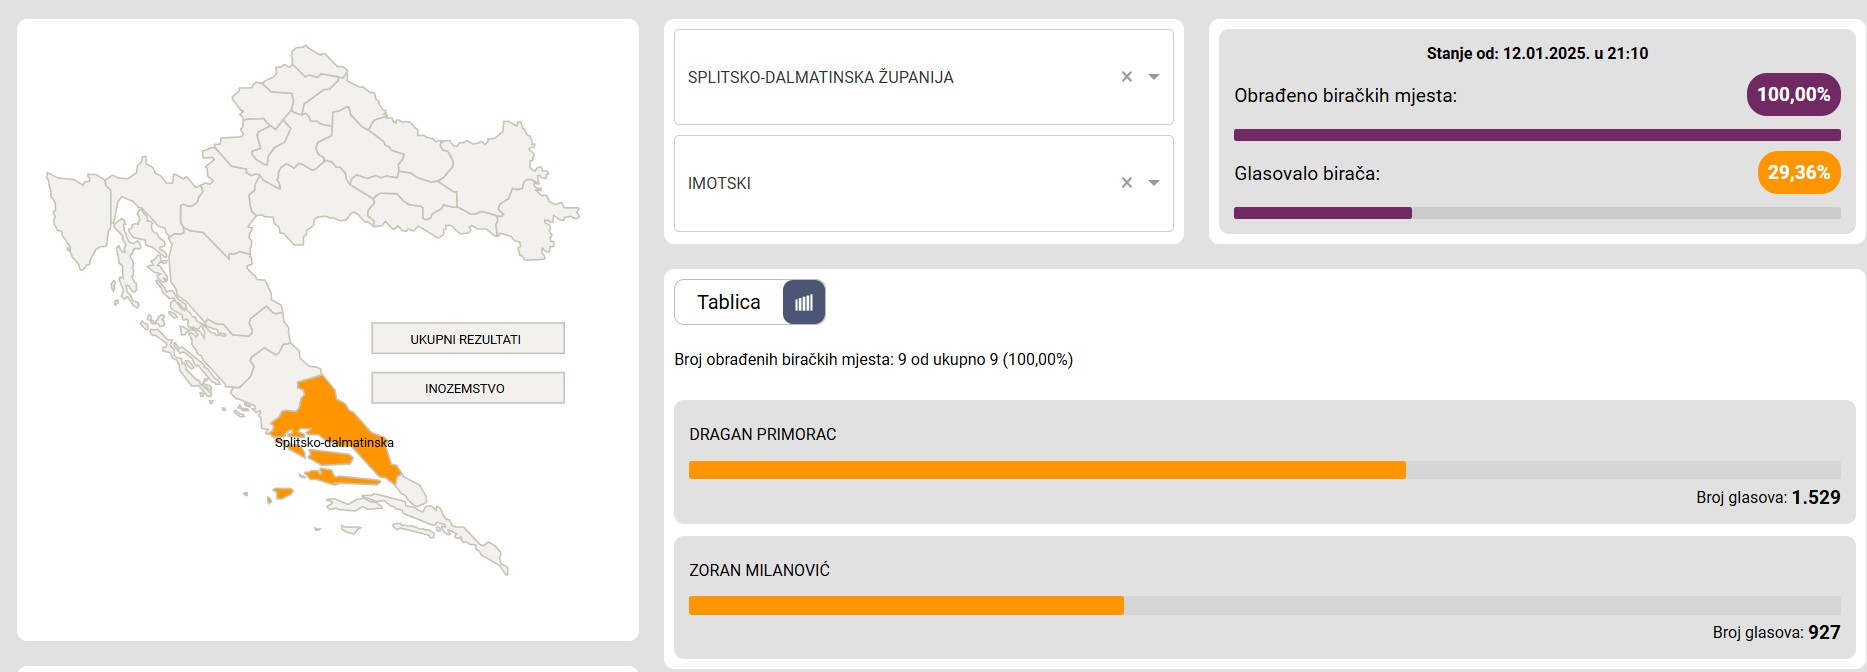The image size is (1867, 672).
Task: Clear the Imotski selection
Action: click(1127, 183)
